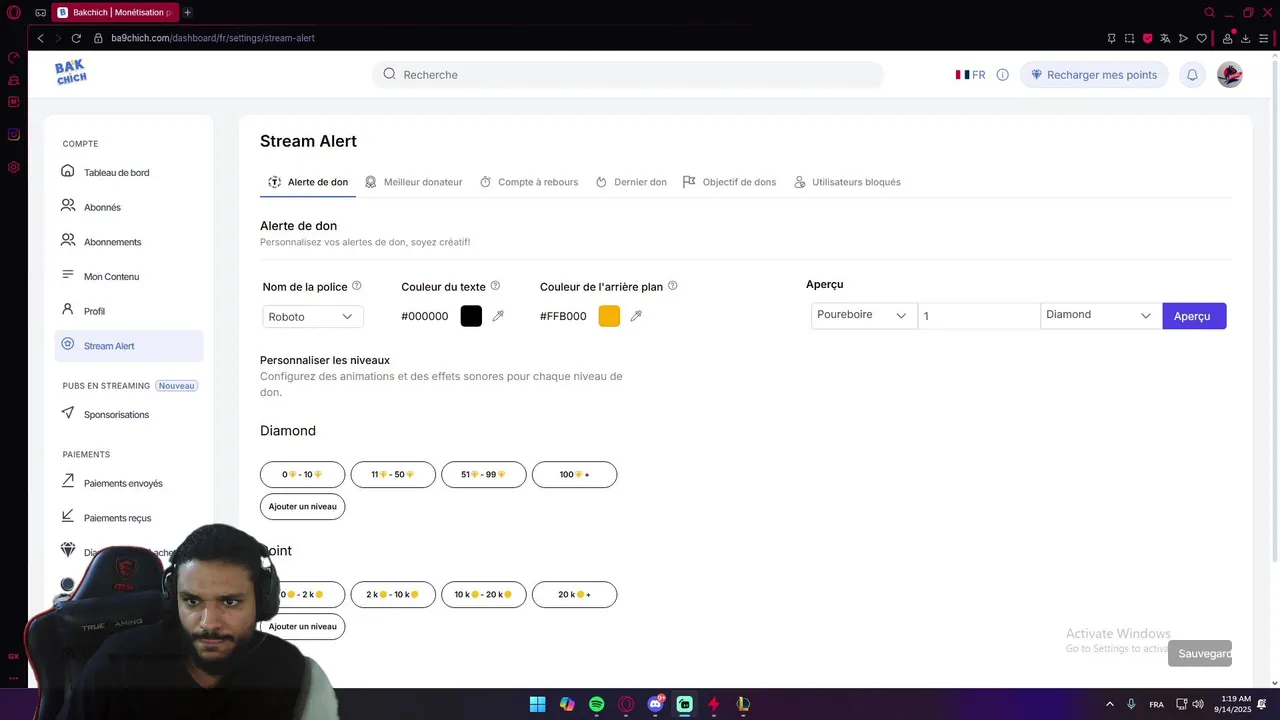Open Paiements envoyés in sidebar

click(129, 483)
